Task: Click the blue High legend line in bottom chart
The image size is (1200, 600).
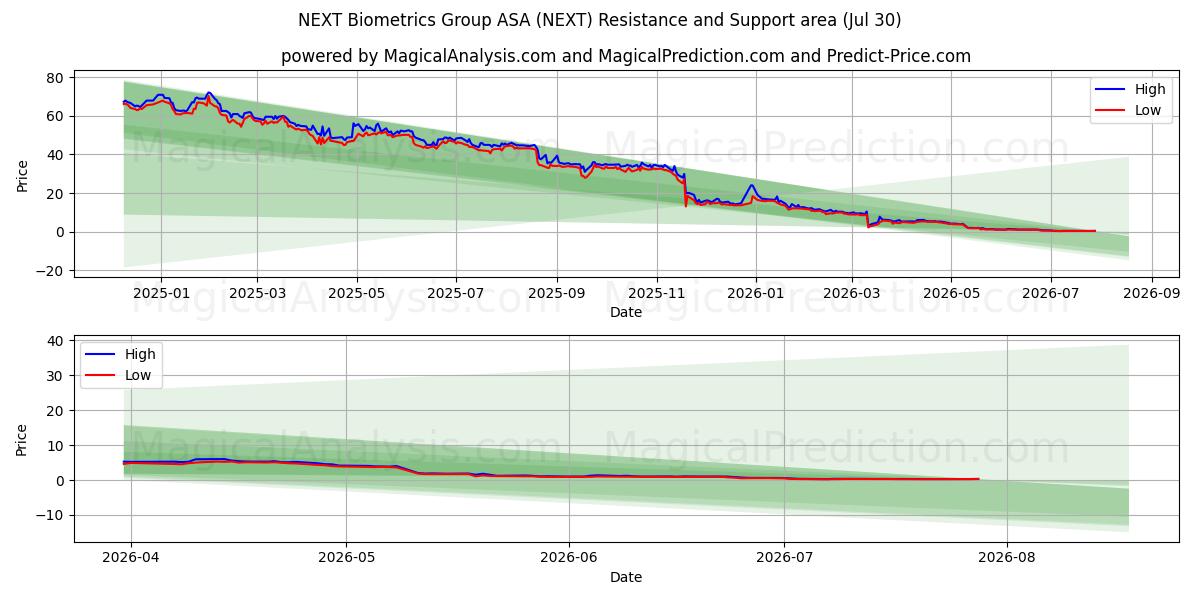Action: (100, 355)
